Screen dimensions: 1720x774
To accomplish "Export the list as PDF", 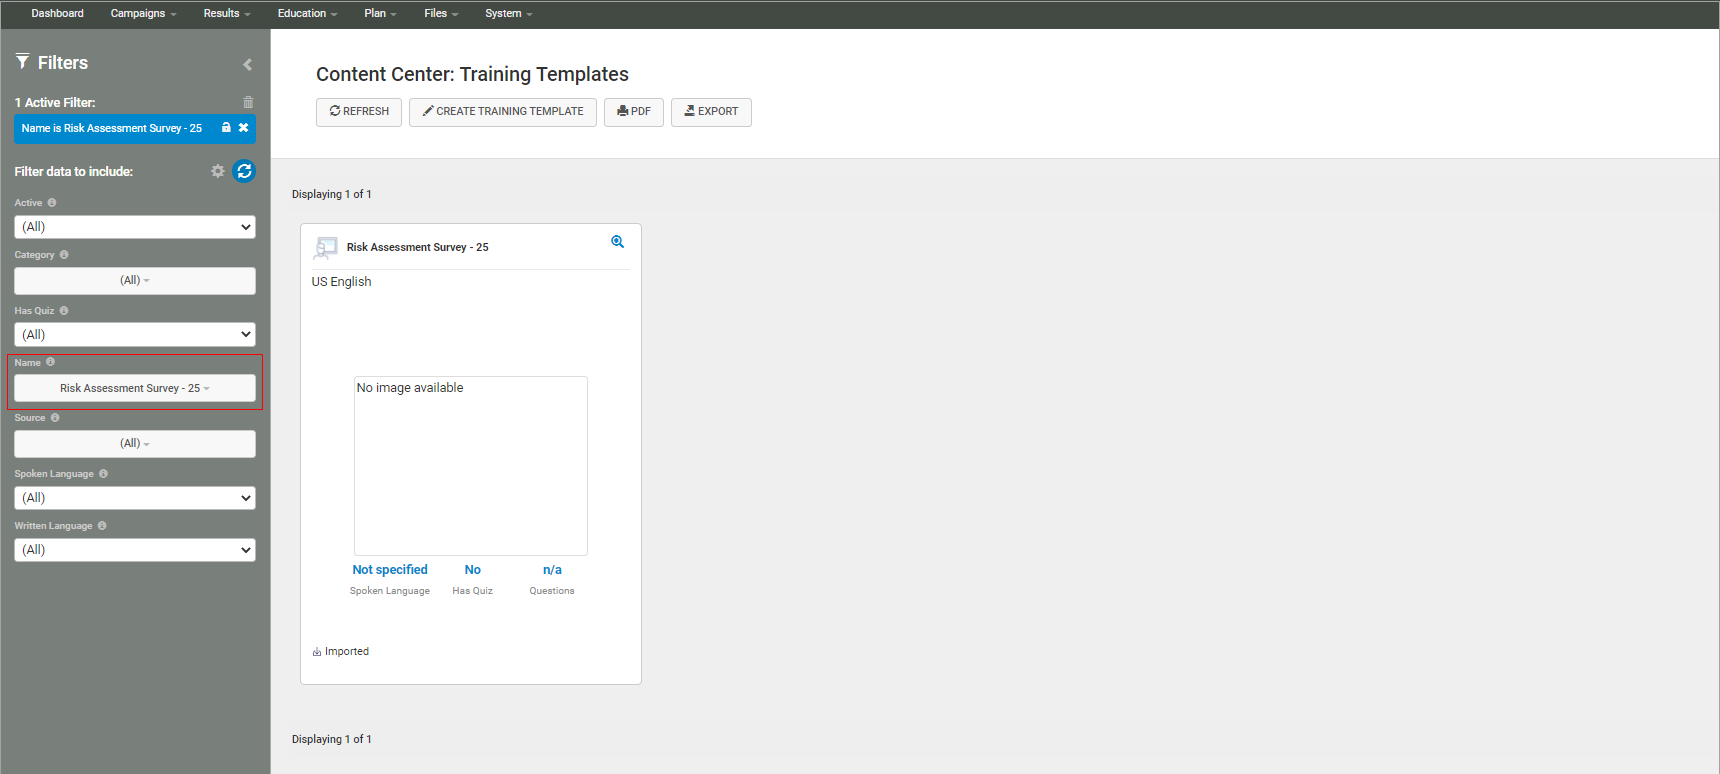I will [634, 112].
